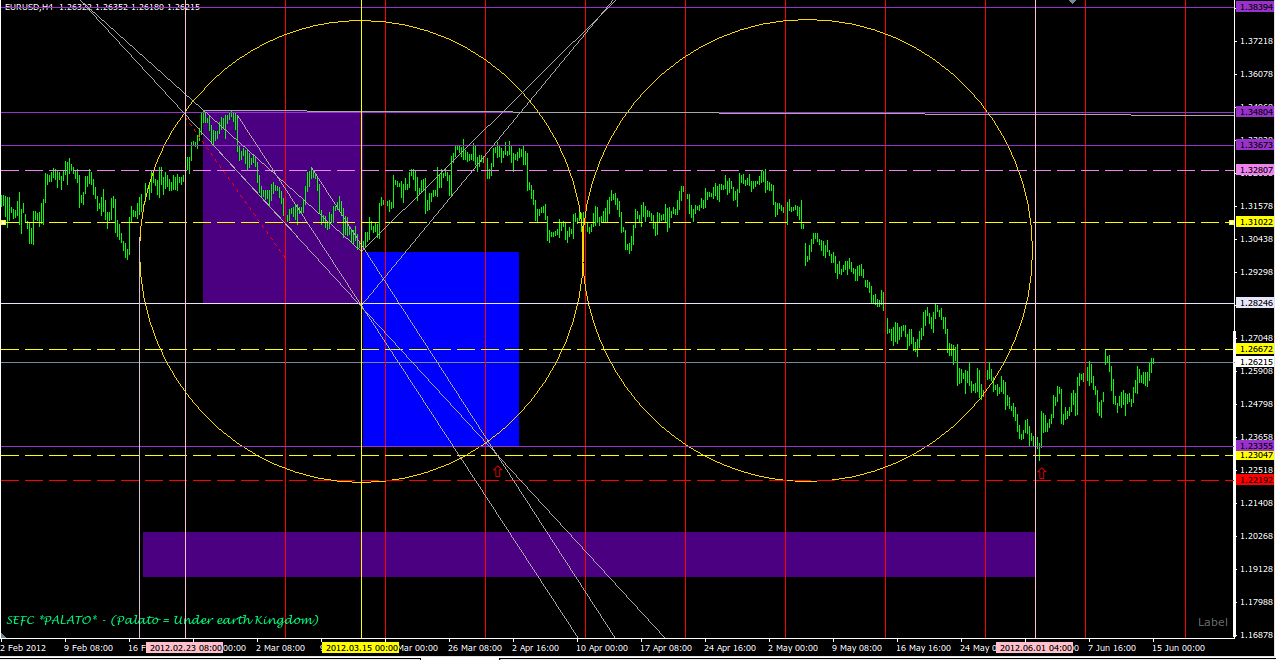
Task: Click the 1.32807 pink price label
Action: click(1254, 171)
